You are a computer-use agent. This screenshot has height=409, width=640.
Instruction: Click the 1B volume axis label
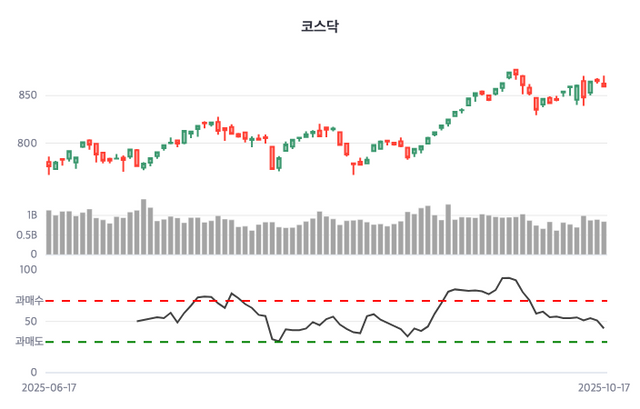32,215
